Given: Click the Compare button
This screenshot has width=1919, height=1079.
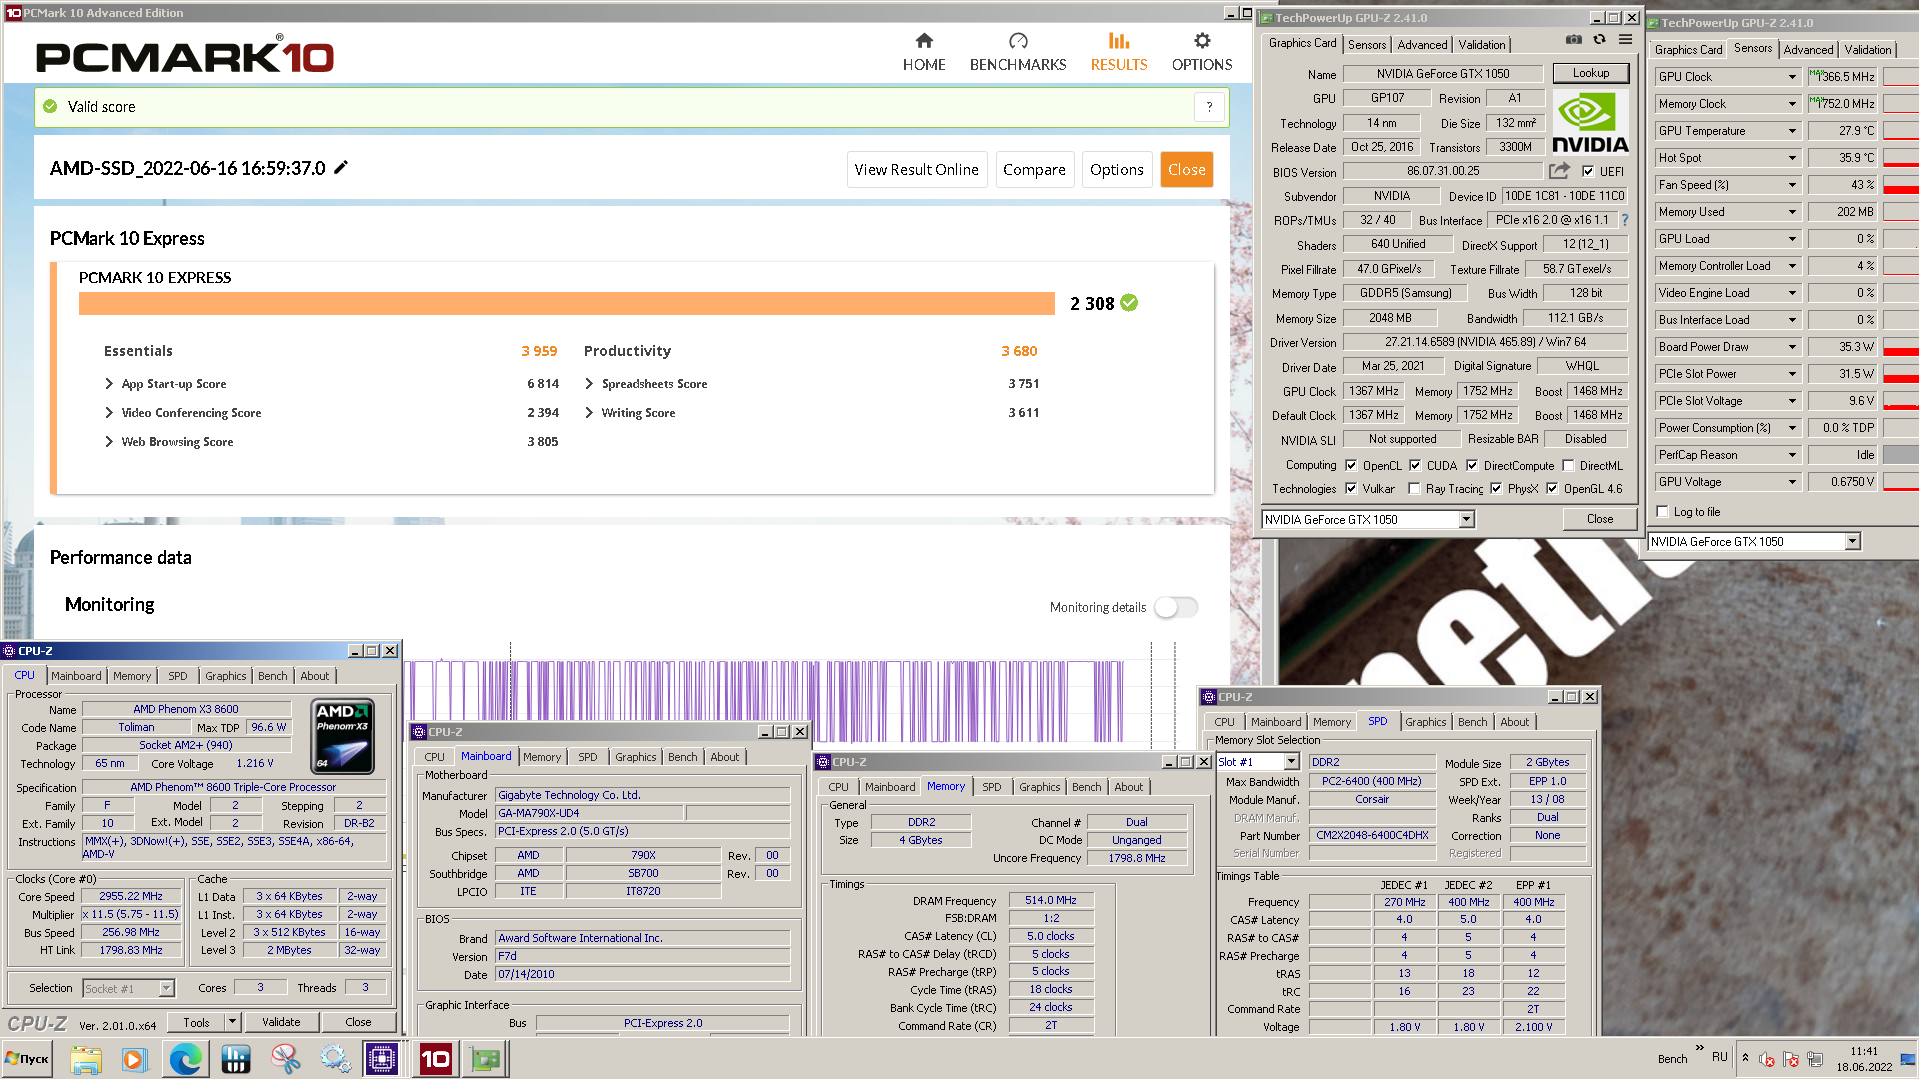Looking at the screenshot, I should 1034,170.
